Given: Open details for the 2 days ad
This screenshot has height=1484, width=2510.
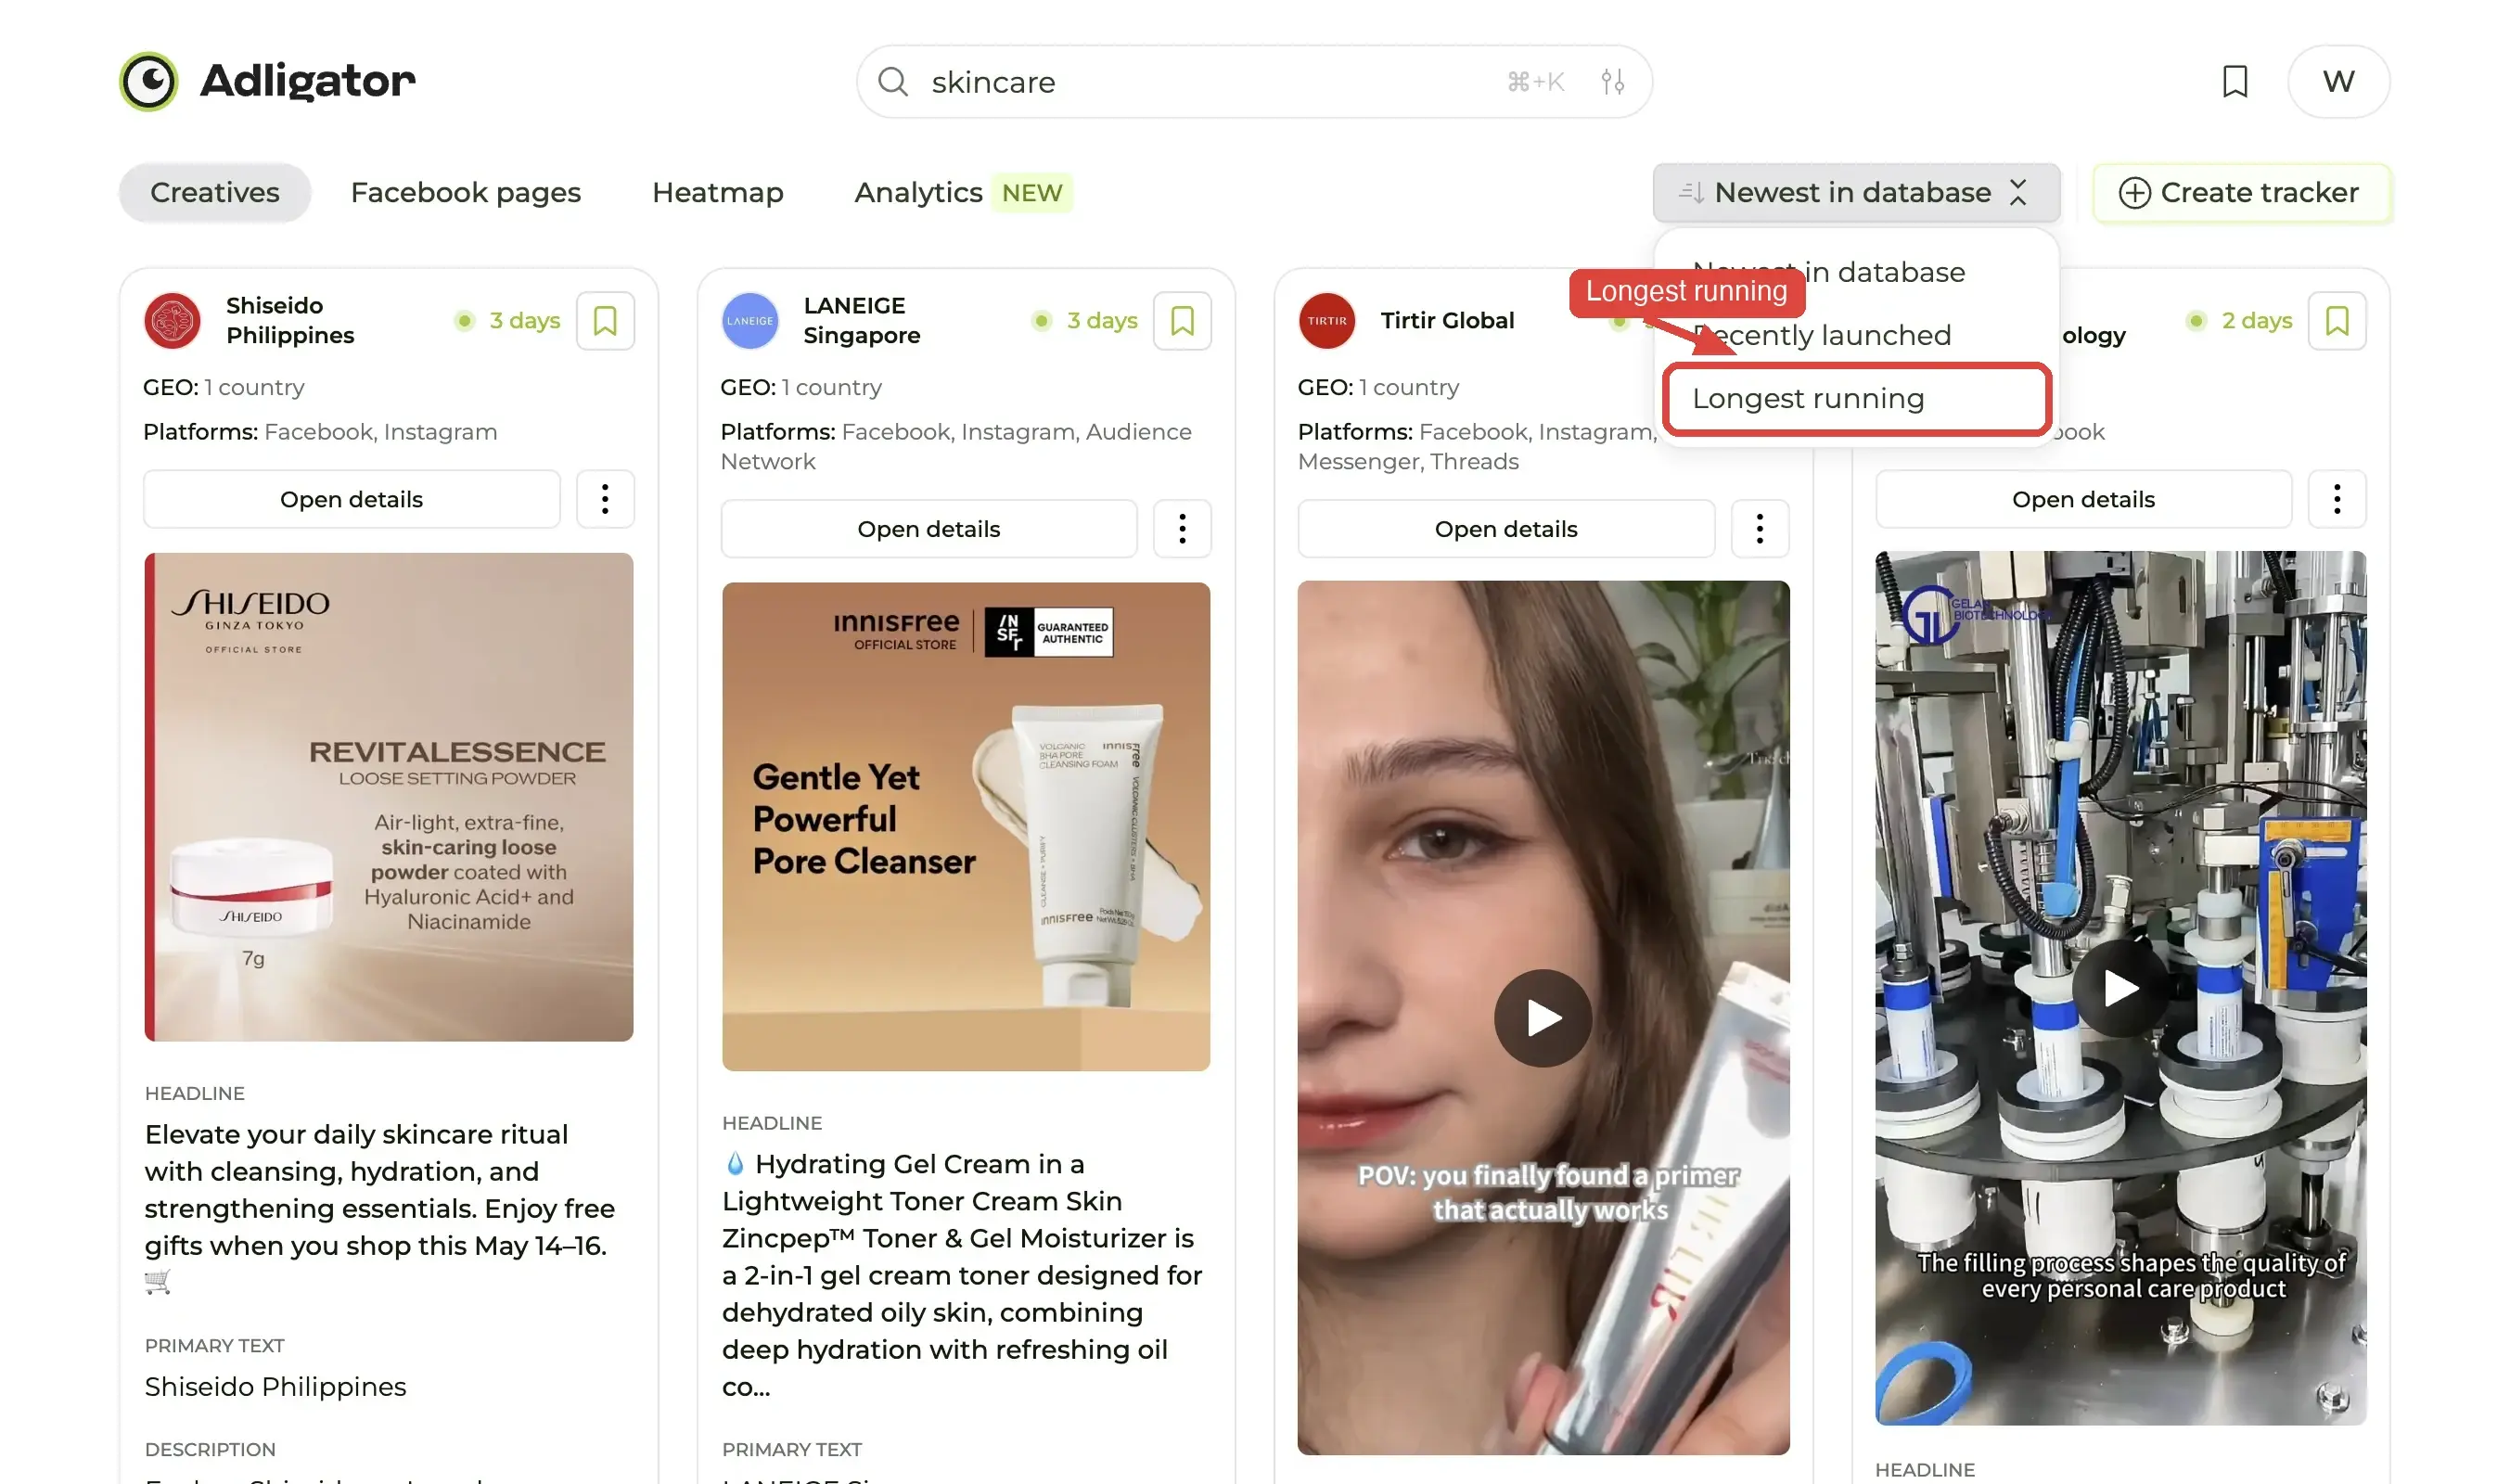Looking at the screenshot, I should pos(2083,499).
